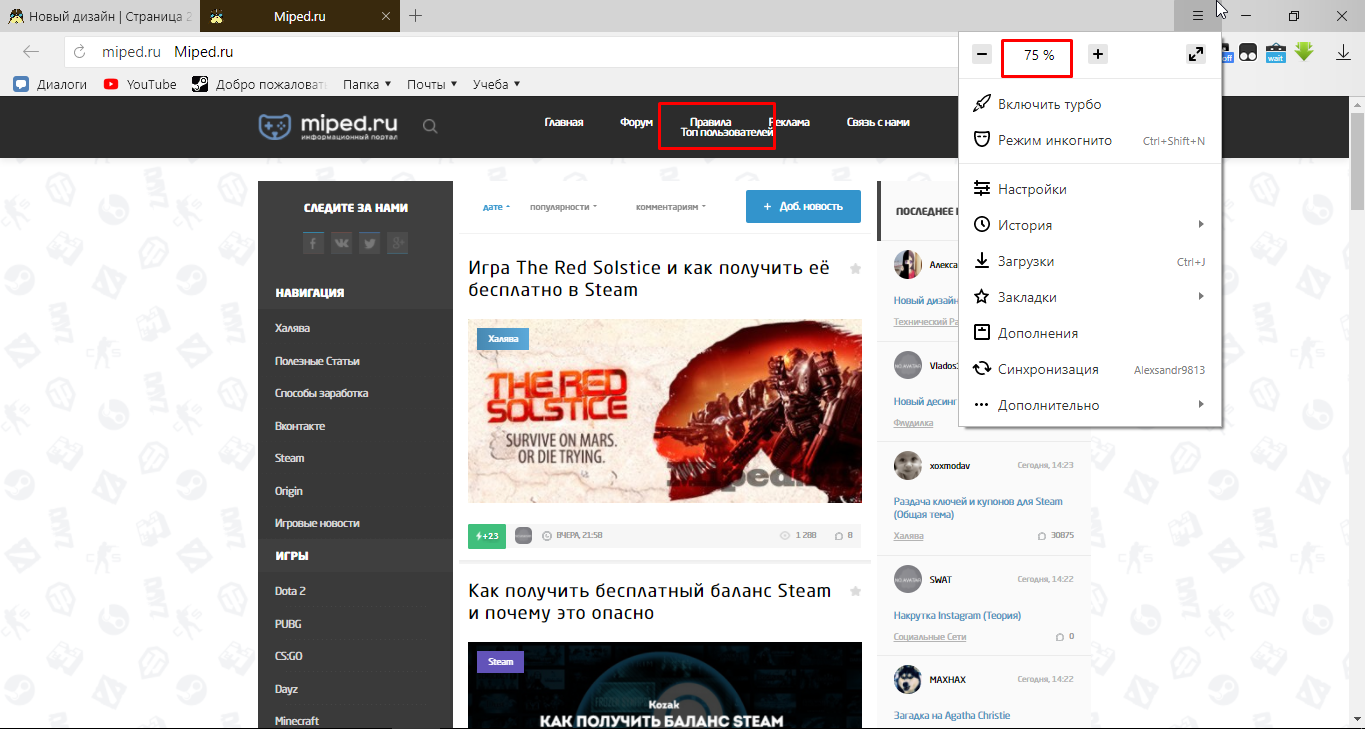This screenshot has width=1365, height=729.
Task: Expand the Почты bookmarks folder
Action: (x=432, y=84)
